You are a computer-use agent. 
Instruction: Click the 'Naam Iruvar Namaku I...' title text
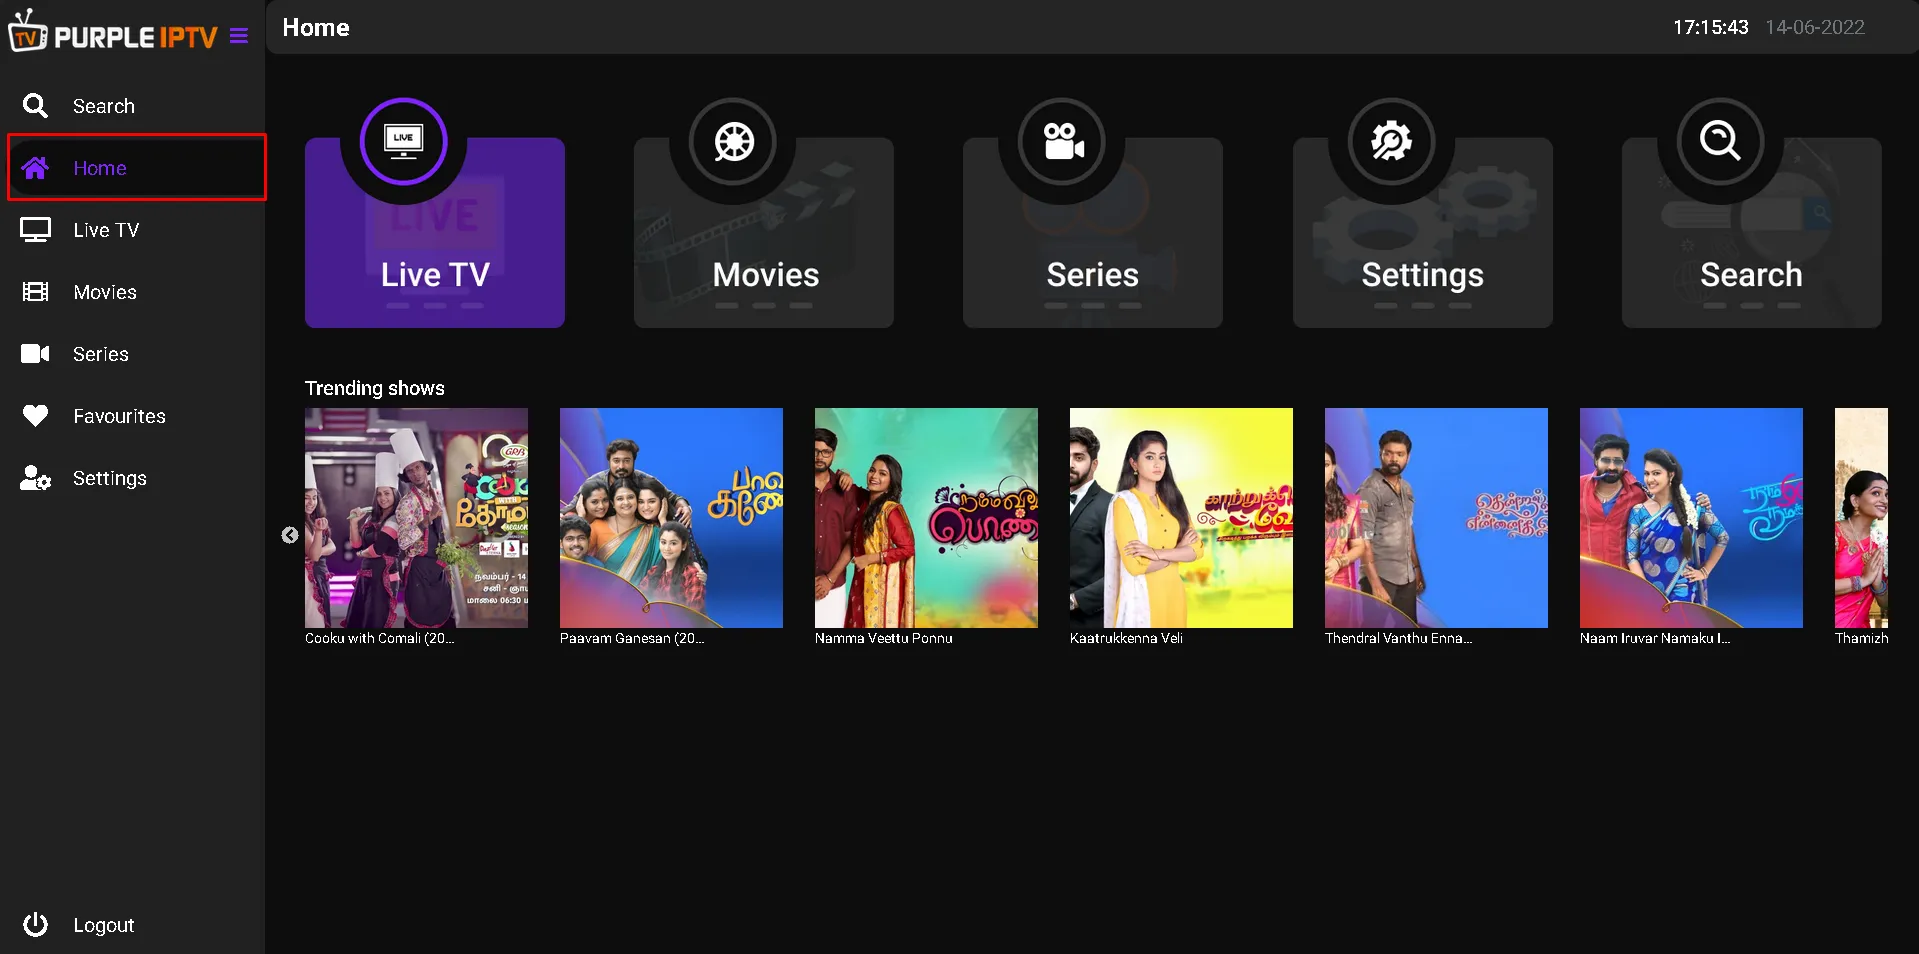click(1655, 638)
